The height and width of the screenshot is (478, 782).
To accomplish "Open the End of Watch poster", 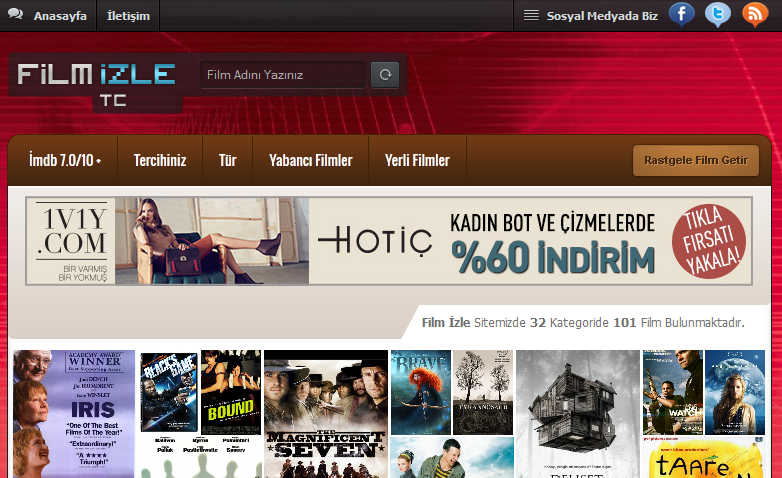I will click(673, 392).
